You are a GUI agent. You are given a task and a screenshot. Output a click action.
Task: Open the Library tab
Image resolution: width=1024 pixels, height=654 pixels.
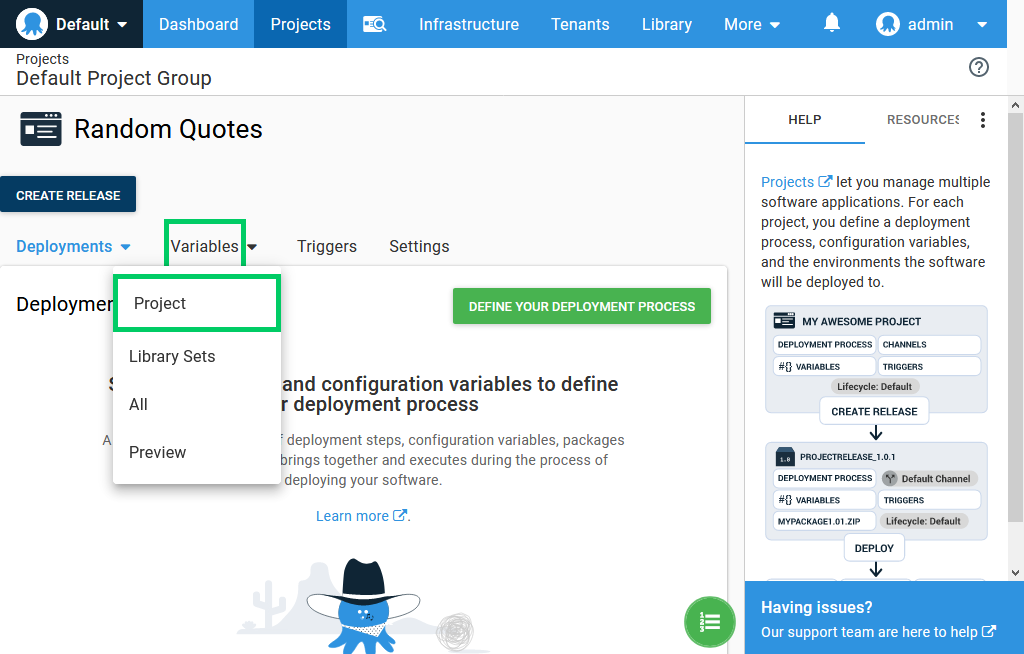click(667, 24)
